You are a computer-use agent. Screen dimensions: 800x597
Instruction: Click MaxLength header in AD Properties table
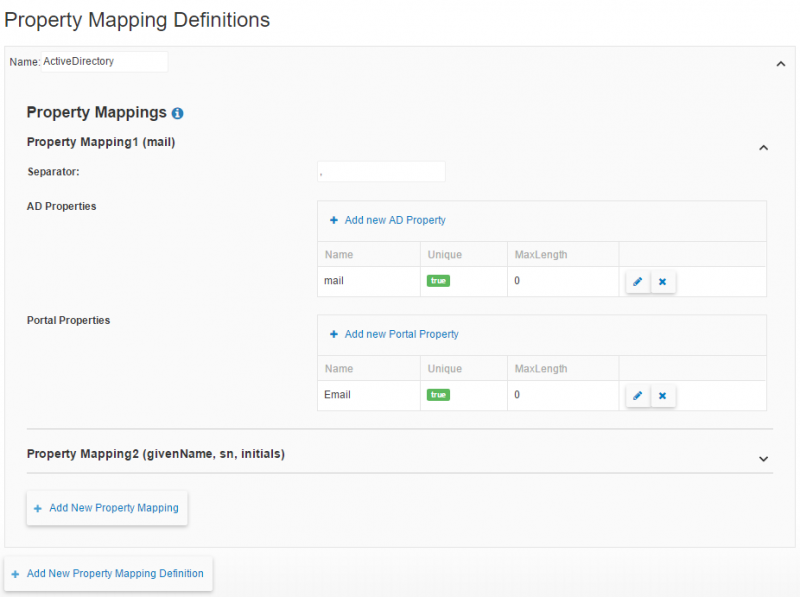(541, 255)
